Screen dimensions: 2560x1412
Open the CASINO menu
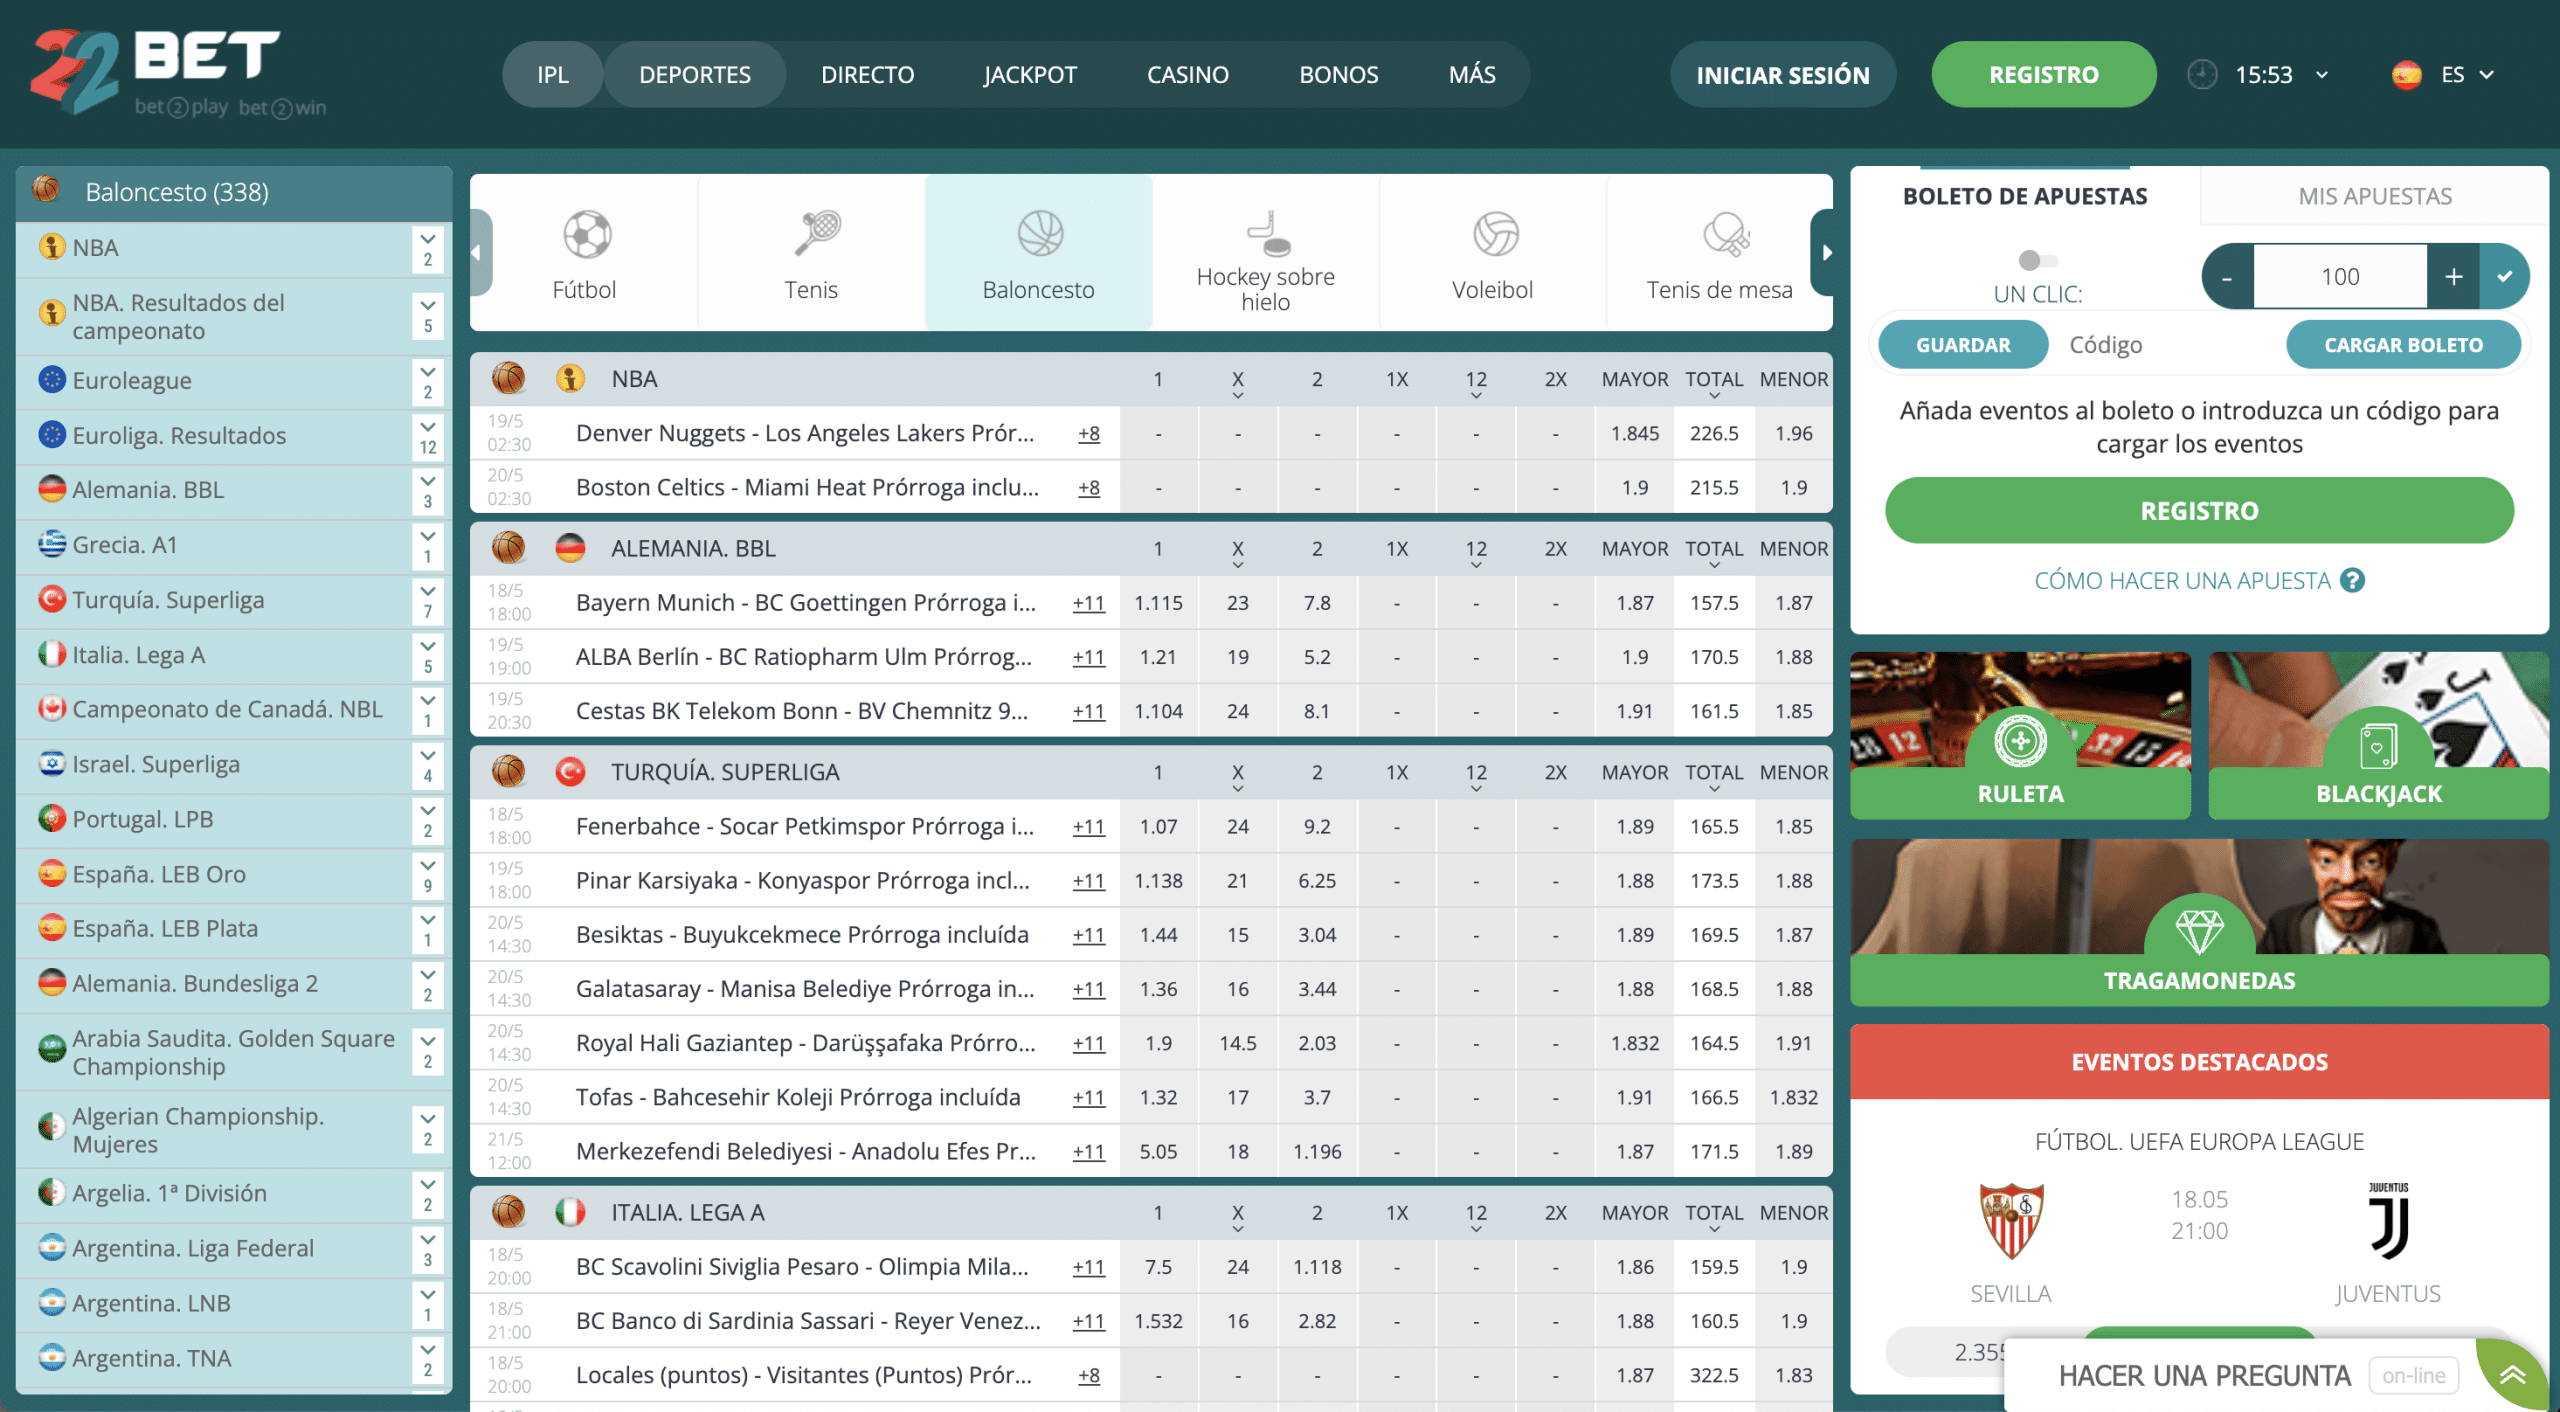click(1188, 74)
